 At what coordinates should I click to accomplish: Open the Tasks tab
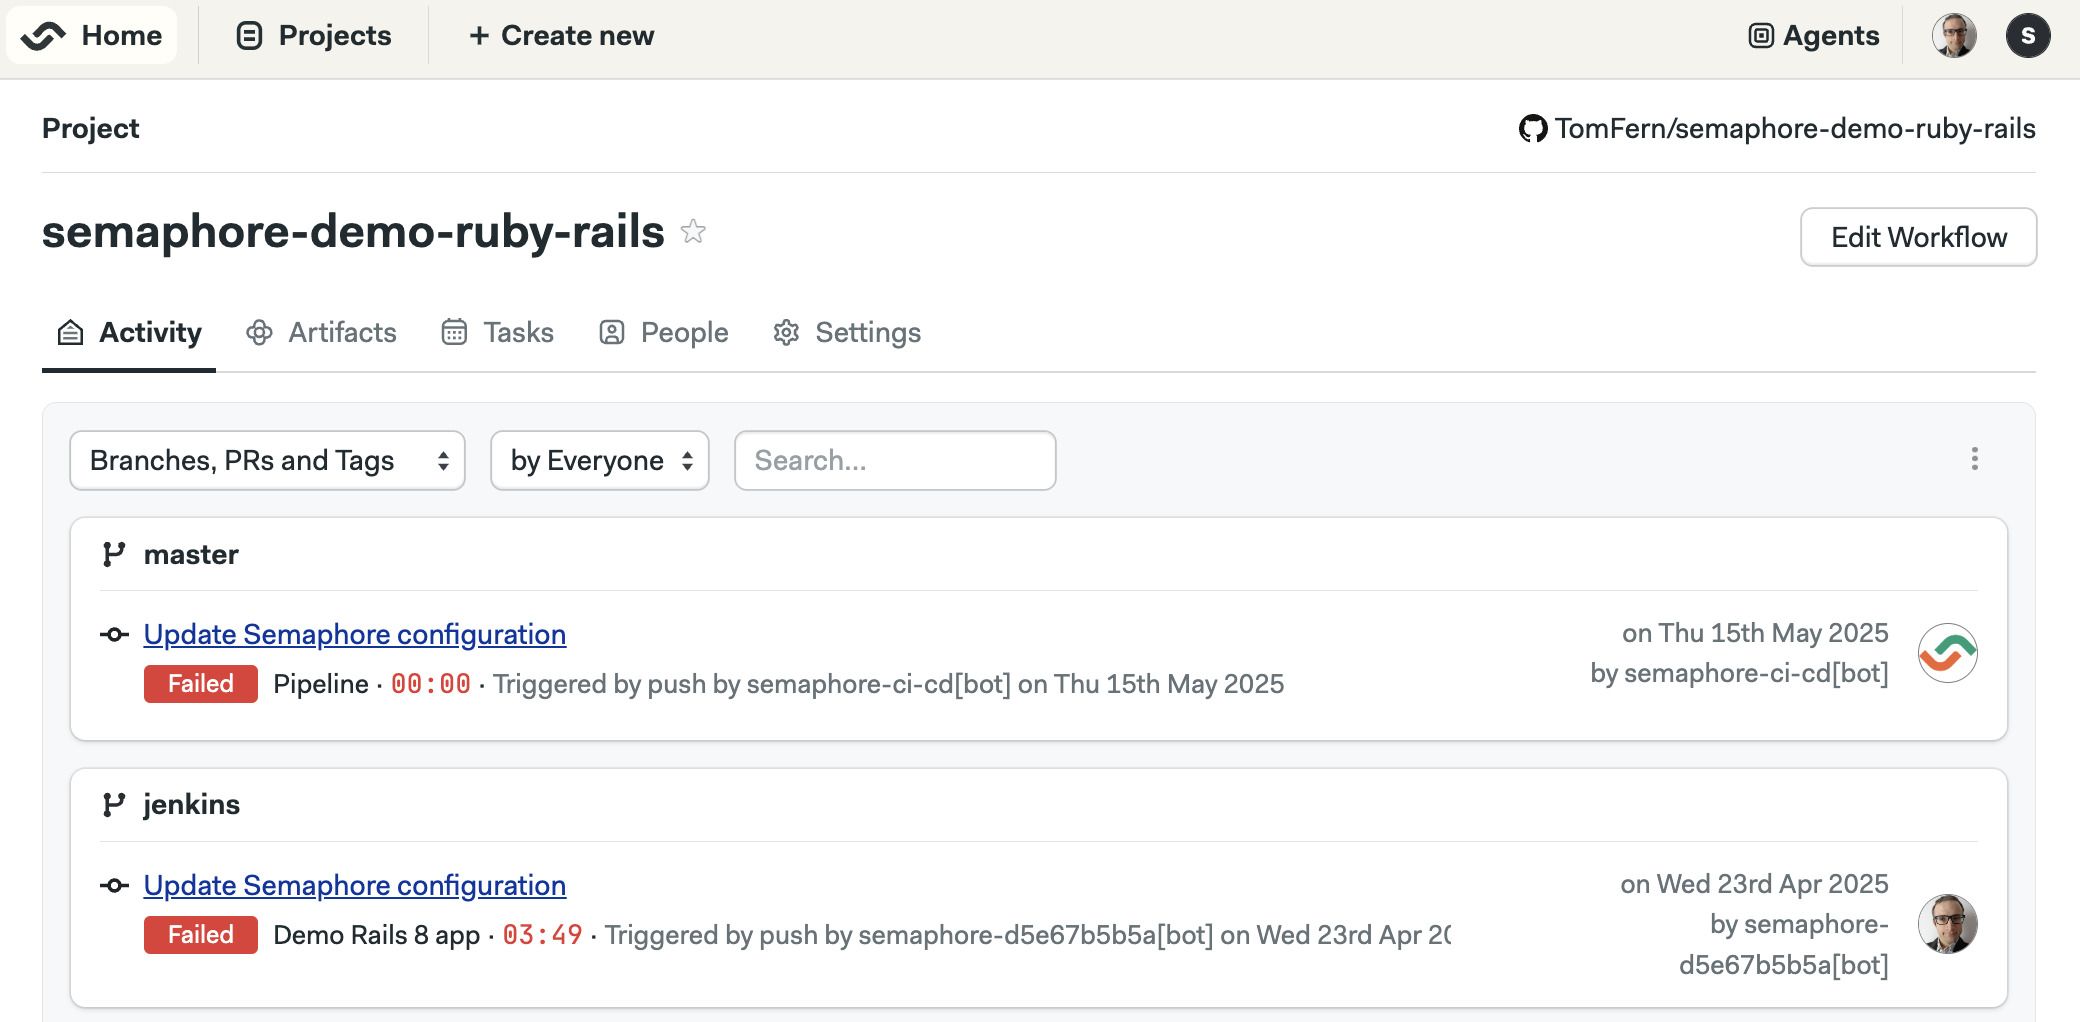[497, 333]
